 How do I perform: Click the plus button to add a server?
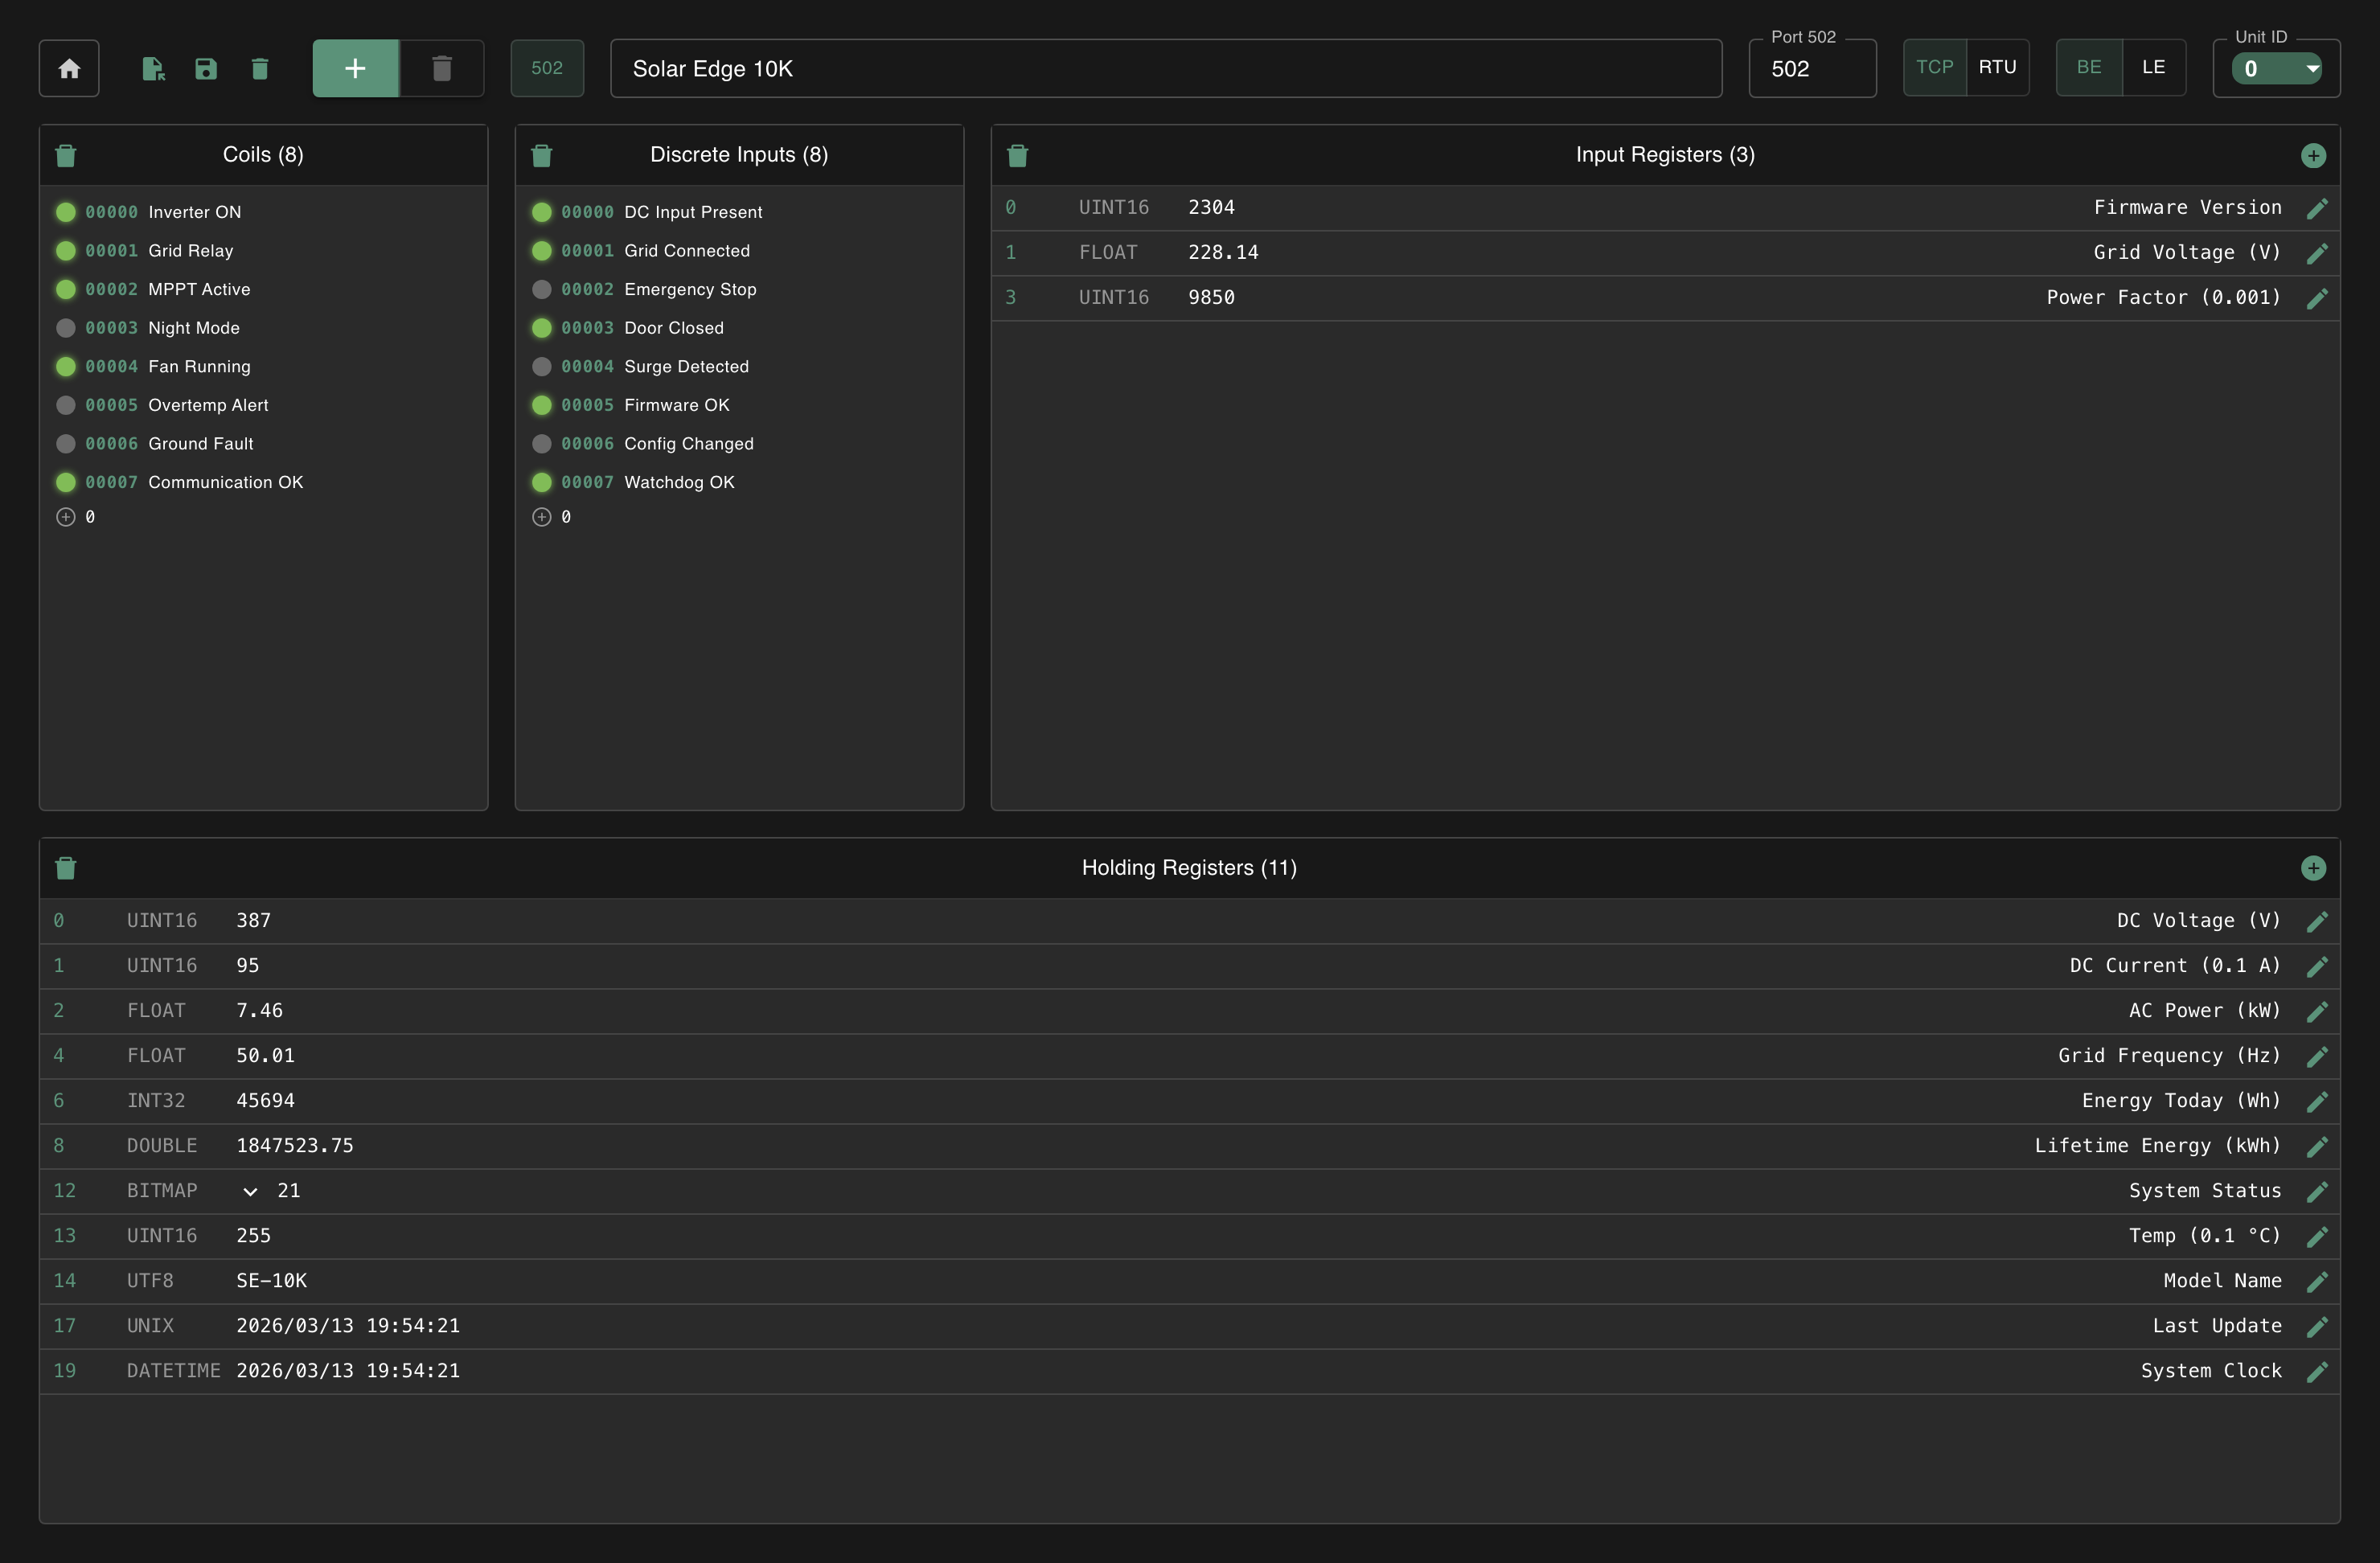tap(355, 68)
